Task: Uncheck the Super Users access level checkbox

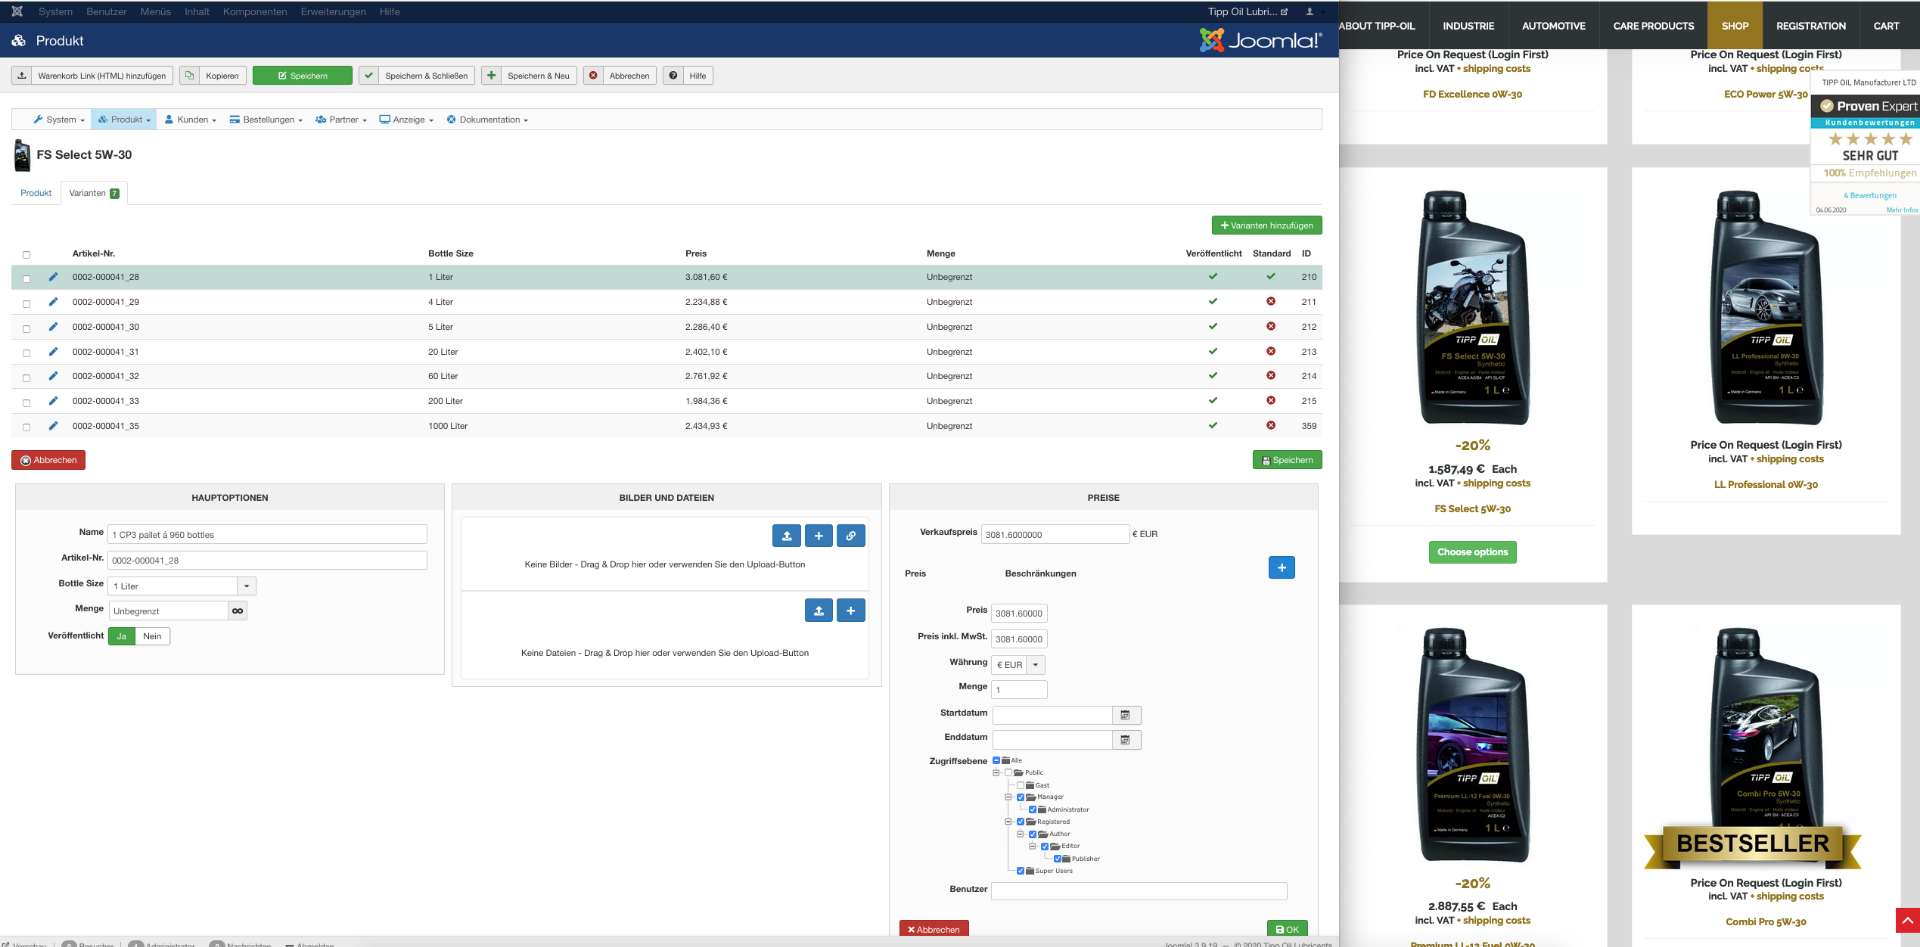Action: click(x=1020, y=871)
